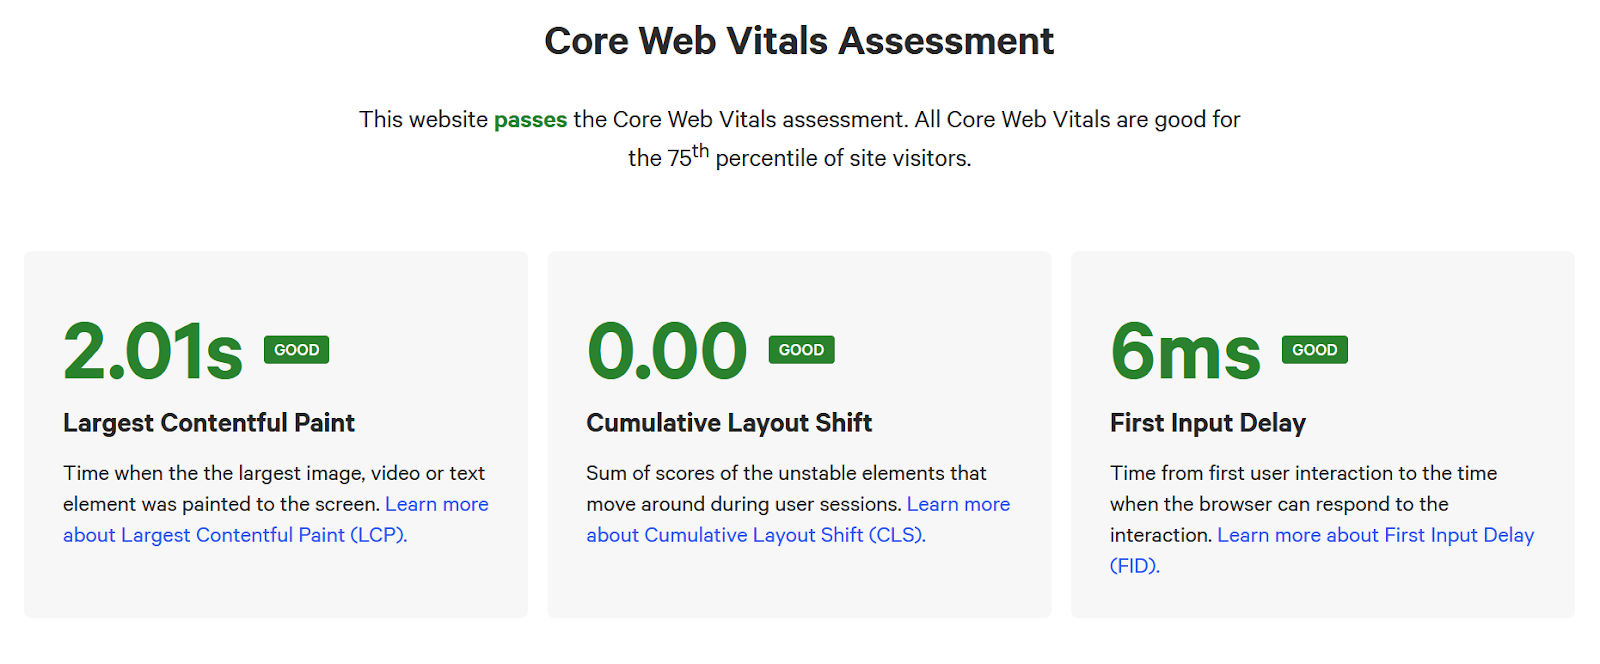Click the 'element was painted to the screen' text
This screenshot has width=1600, height=664.
pos(221,504)
